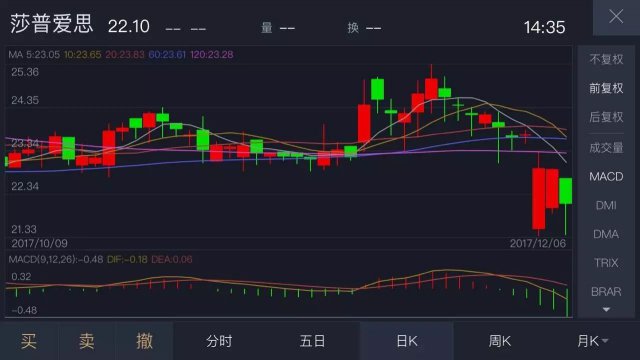The height and width of the screenshot is (360, 640).
Task: Tap the last green candlestick on 2017/12/06
Action: click(565, 191)
